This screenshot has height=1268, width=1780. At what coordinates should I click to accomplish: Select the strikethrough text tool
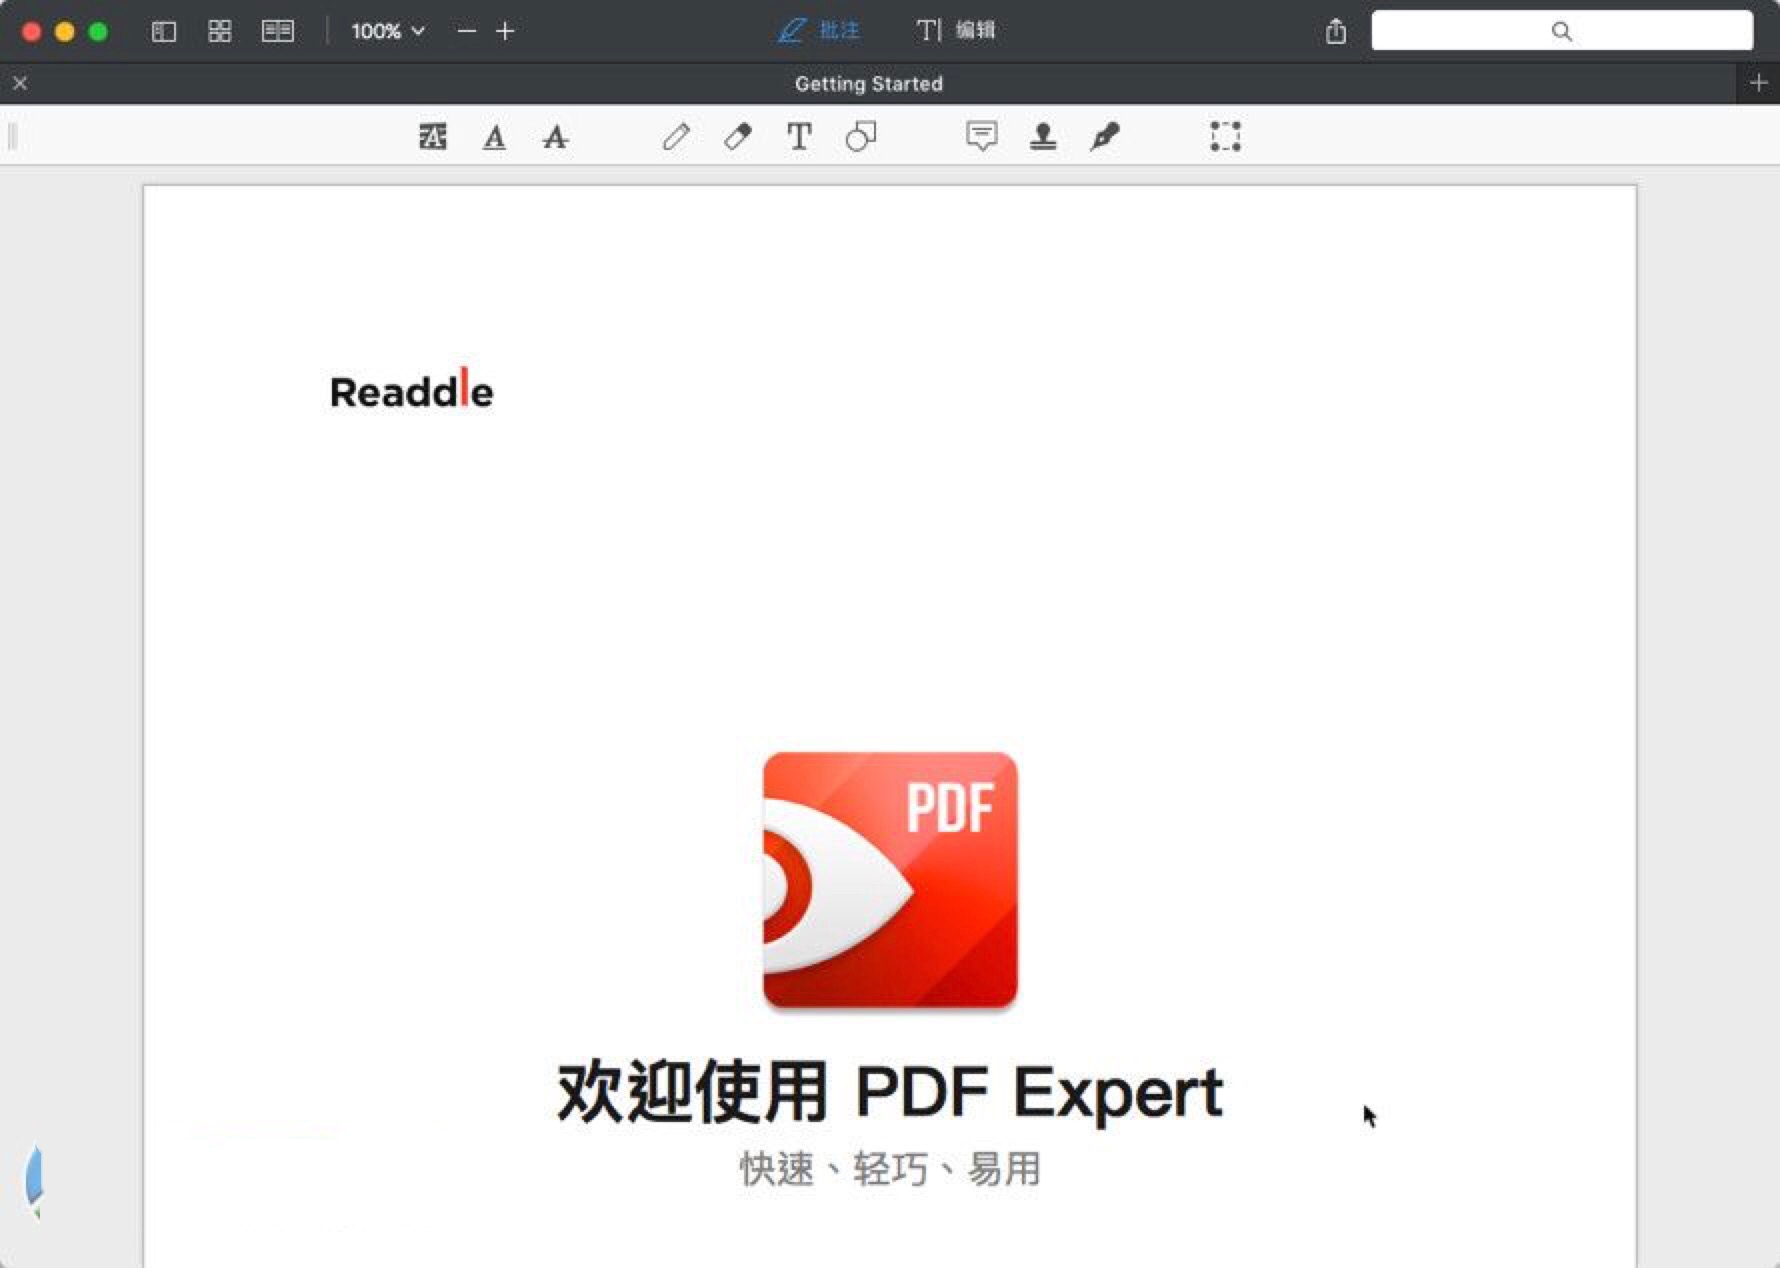[x=556, y=136]
